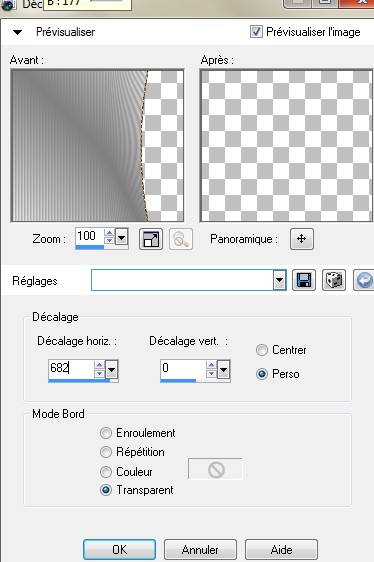Open the Décalage vert. slider dropdown

coord(223,370)
